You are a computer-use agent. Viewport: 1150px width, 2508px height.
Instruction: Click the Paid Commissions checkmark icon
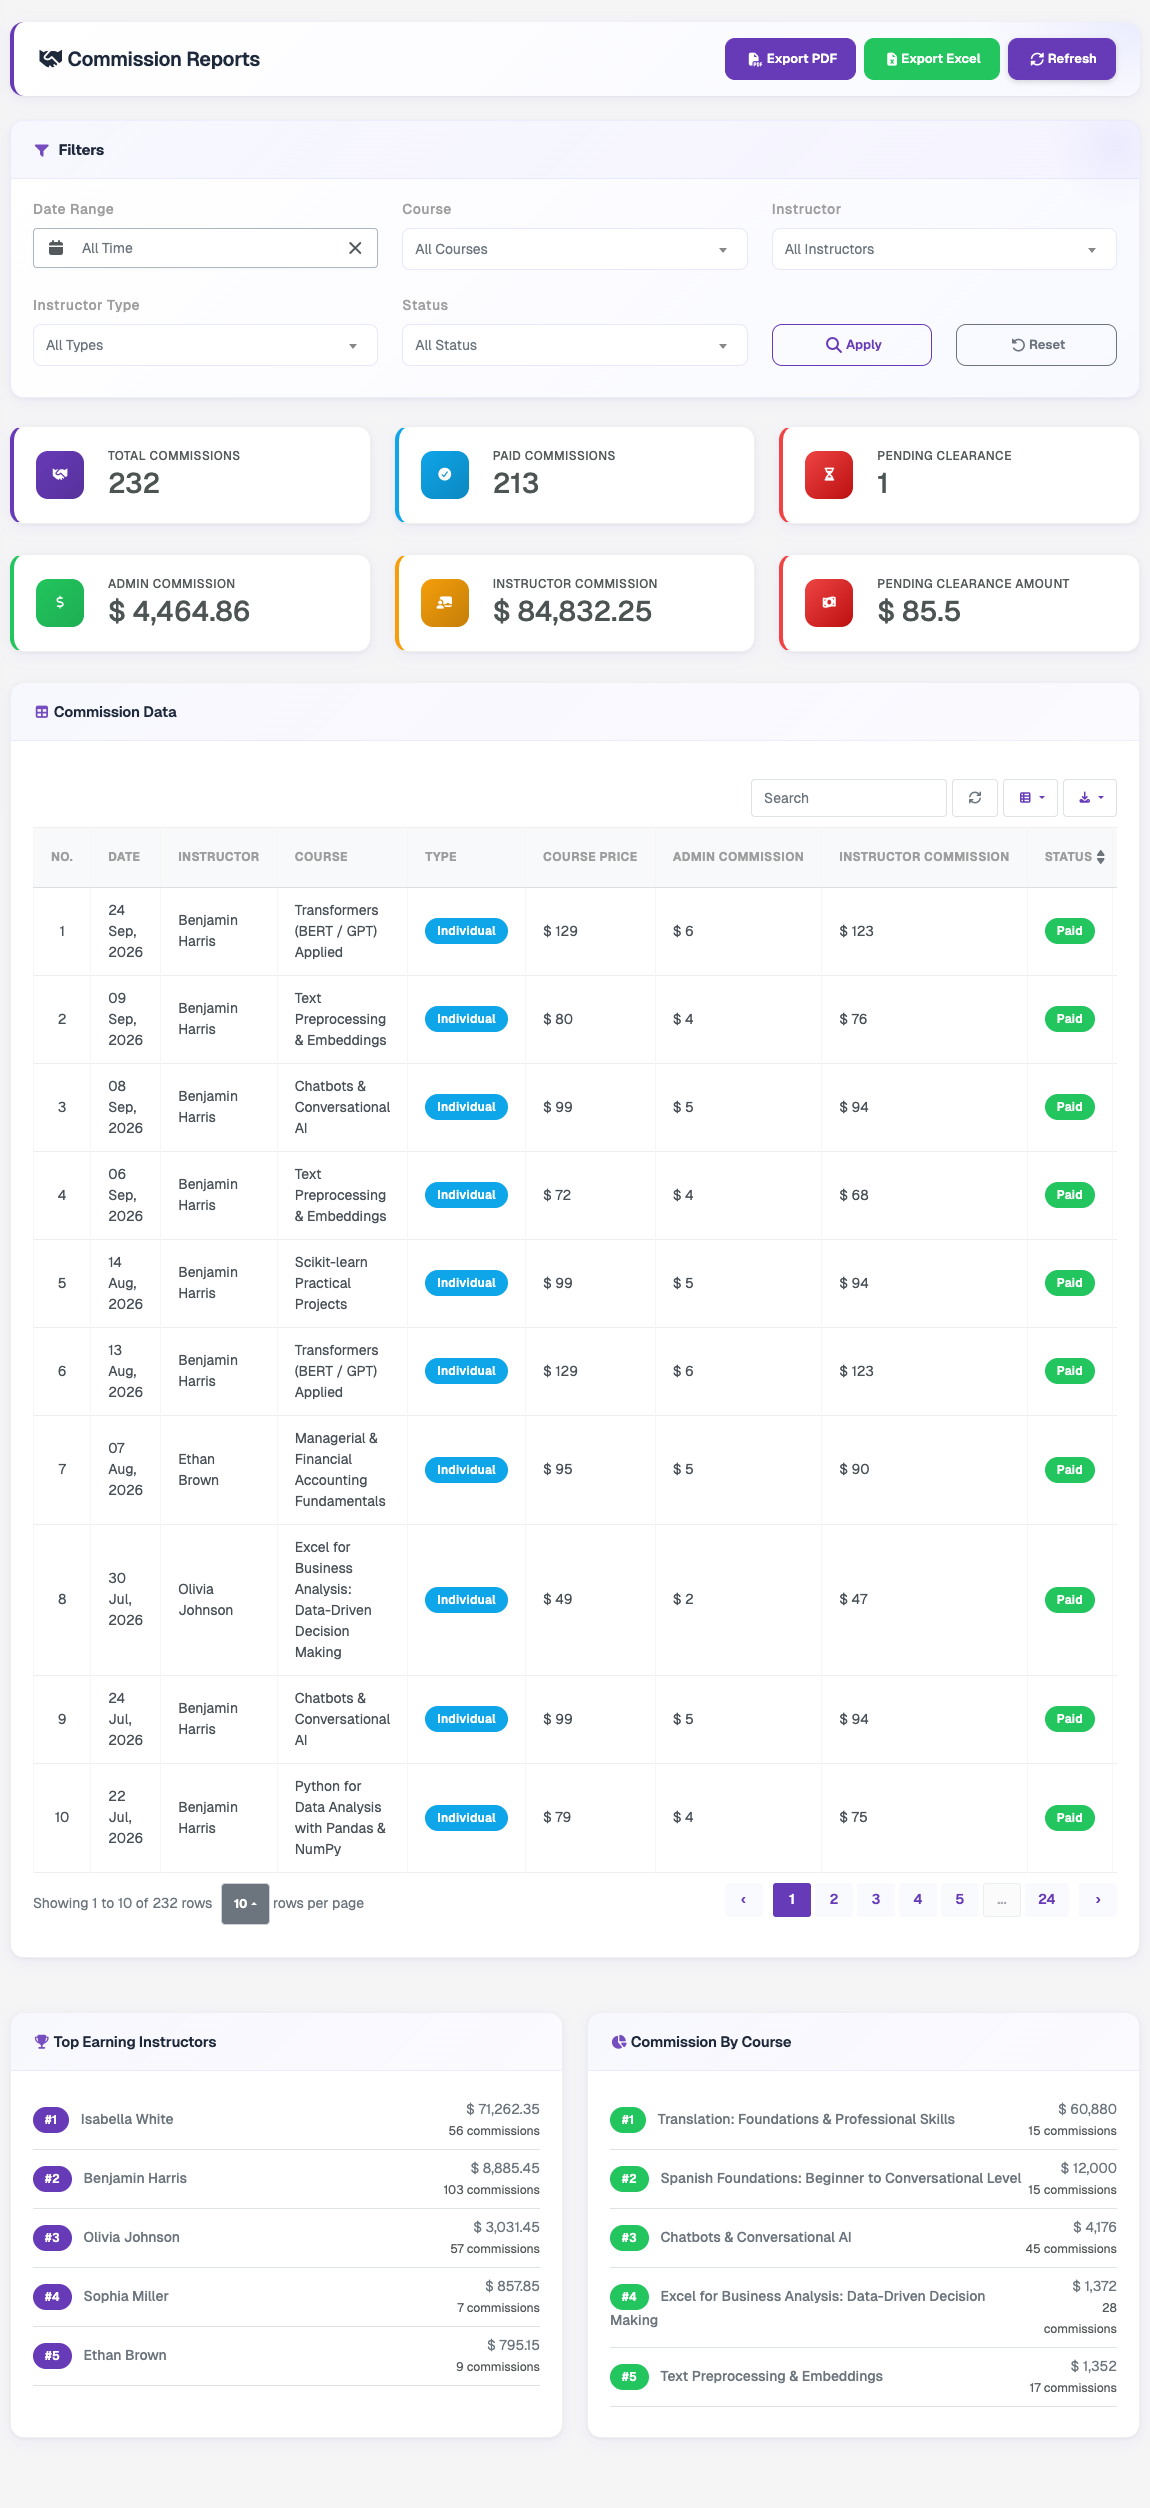[445, 475]
